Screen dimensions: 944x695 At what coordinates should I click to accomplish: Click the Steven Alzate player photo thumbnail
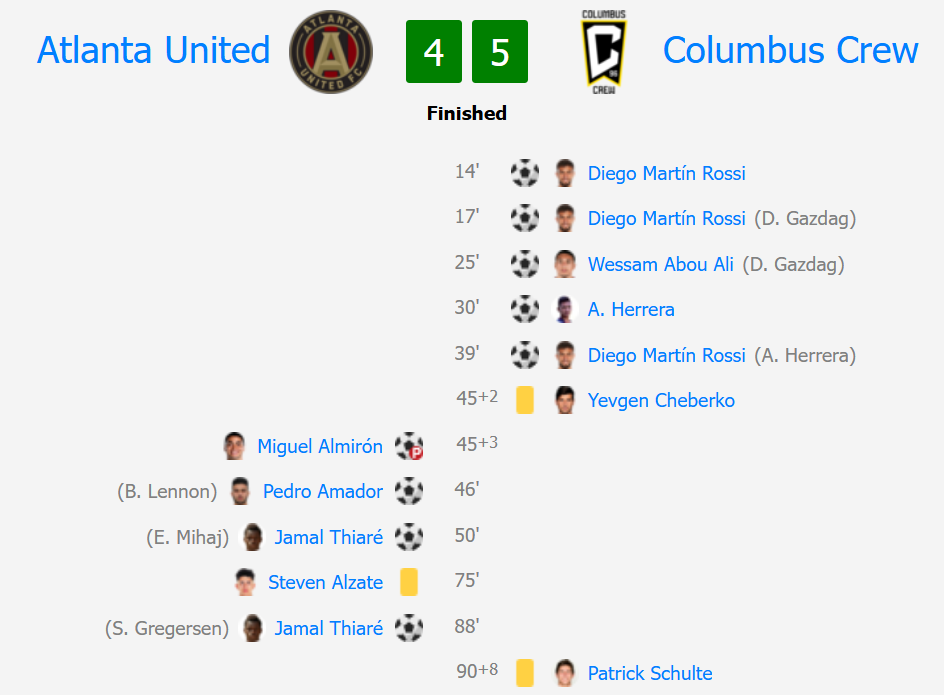coord(245,582)
